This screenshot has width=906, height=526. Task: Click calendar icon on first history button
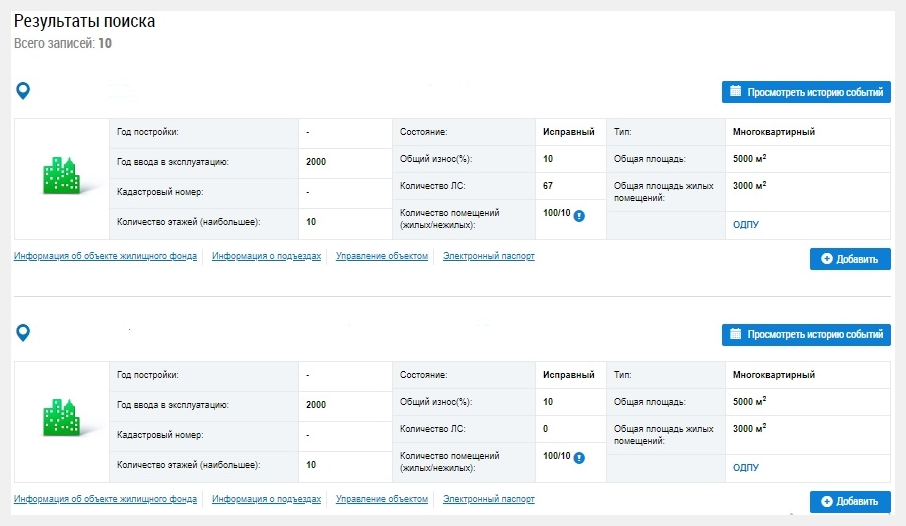(x=736, y=92)
